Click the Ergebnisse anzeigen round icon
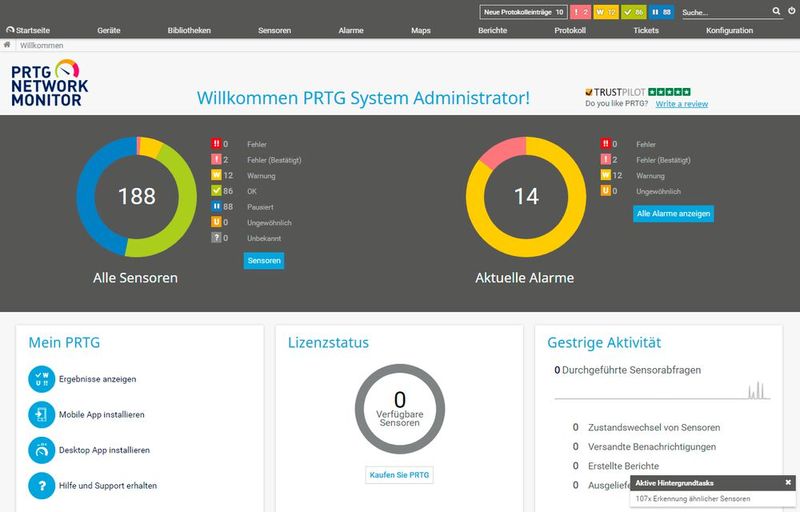The image size is (800, 512). coord(41,379)
